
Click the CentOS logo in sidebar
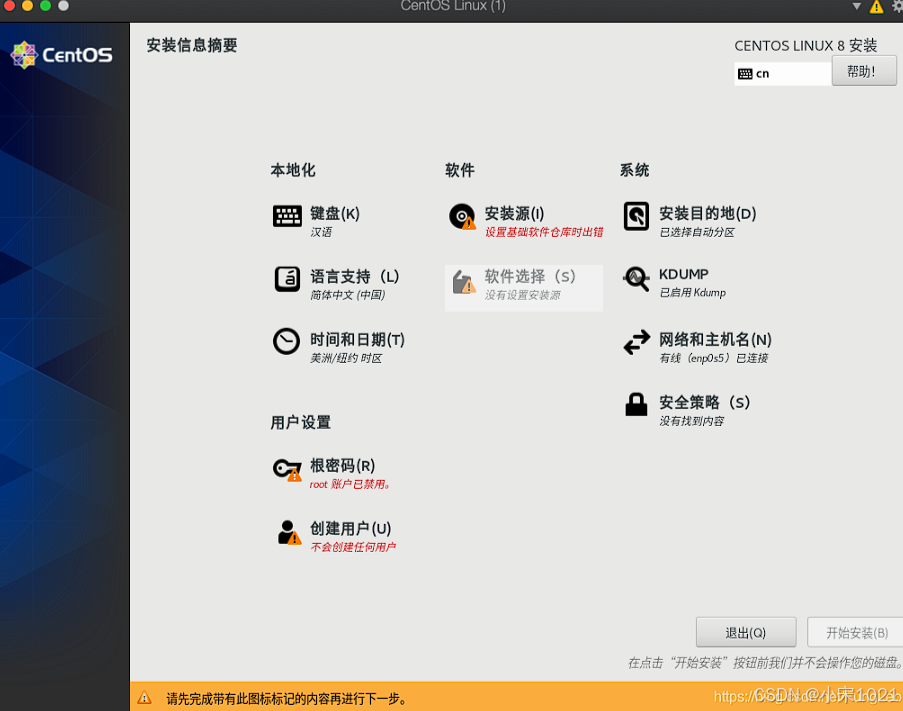(62, 55)
